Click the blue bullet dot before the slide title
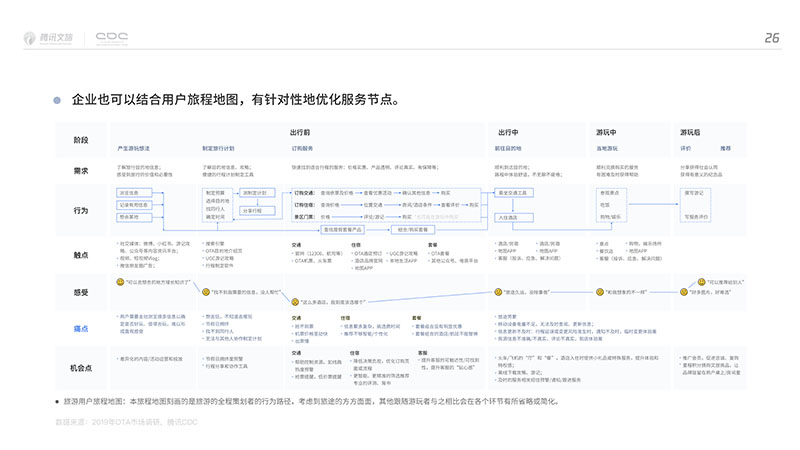 tap(57, 100)
